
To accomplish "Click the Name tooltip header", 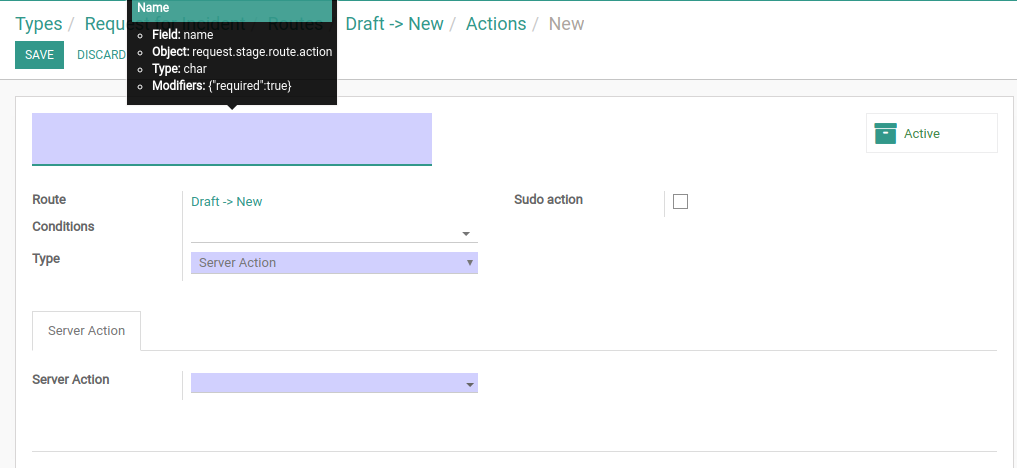I will point(232,10).
